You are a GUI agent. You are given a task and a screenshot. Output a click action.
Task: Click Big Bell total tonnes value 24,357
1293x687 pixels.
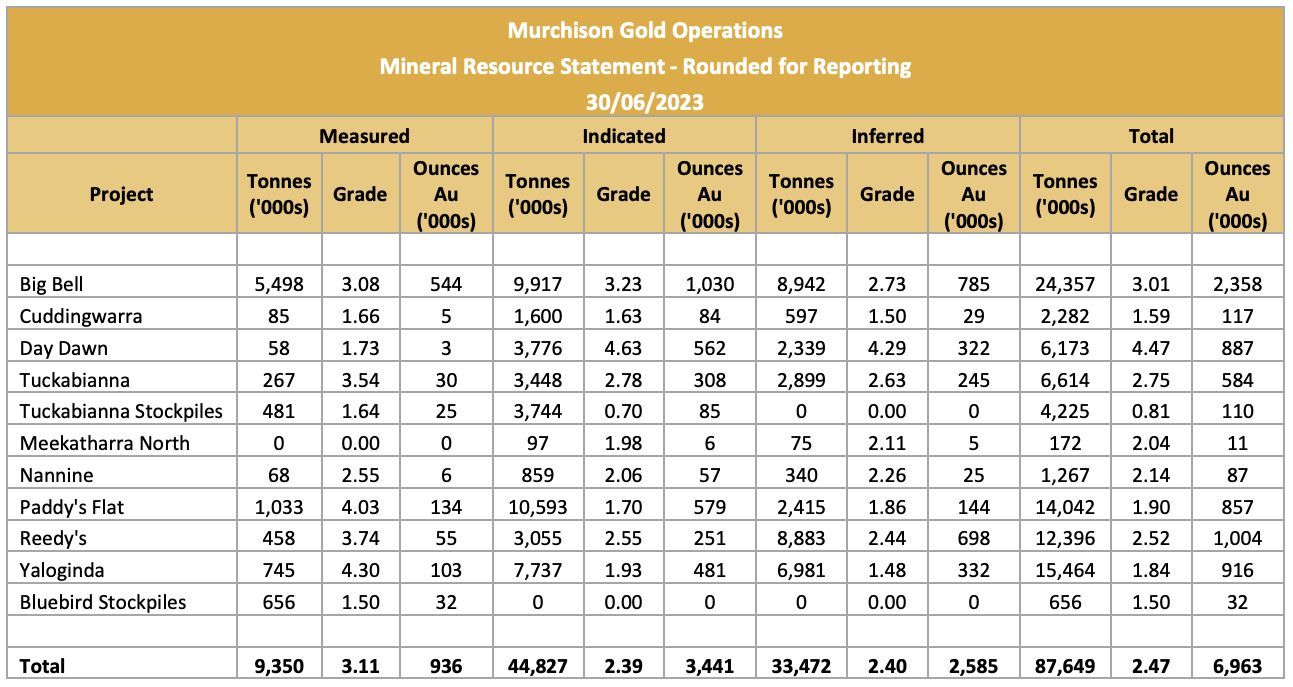[x=1064, y=285]
